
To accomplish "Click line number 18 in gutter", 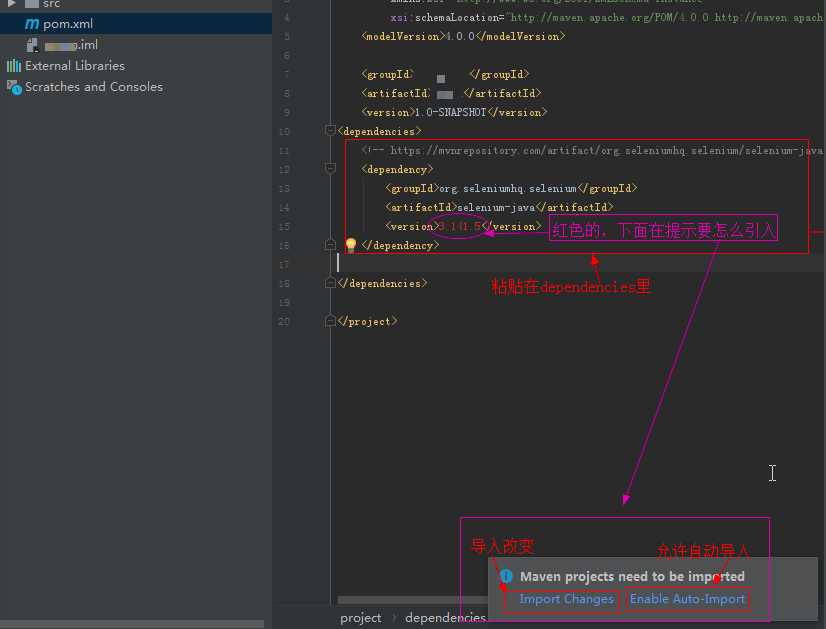I will [284, 283].
